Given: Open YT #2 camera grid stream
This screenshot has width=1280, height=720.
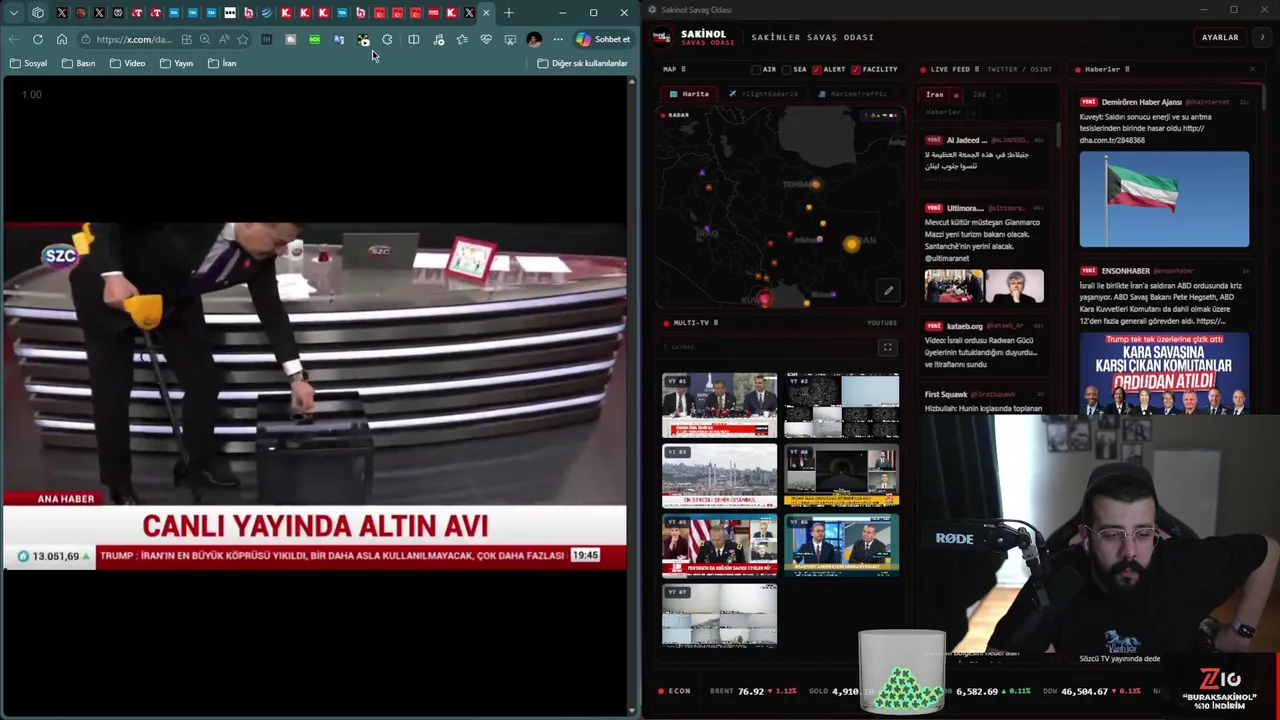Looking at the screenshot, I should [x=841, y=405].
